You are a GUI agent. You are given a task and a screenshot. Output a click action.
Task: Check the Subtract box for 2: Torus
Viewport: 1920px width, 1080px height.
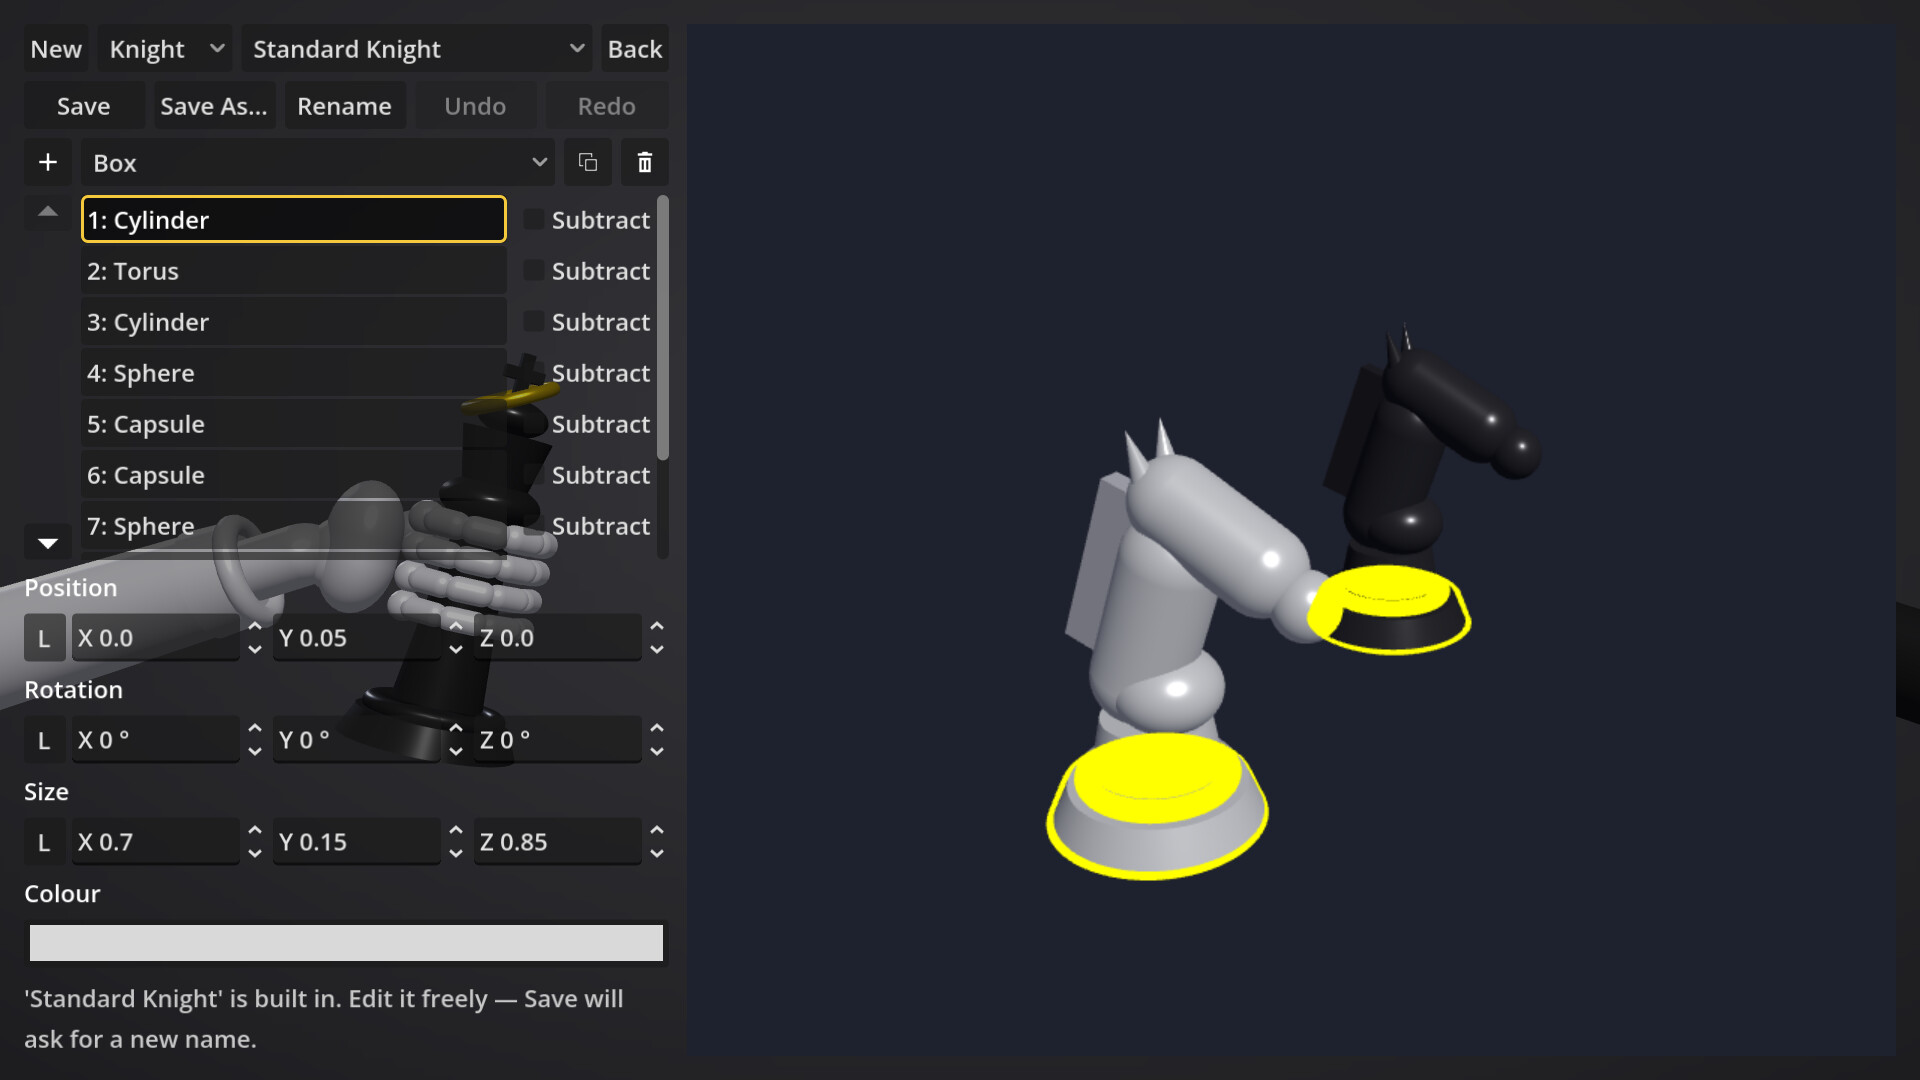pos(534,270)
